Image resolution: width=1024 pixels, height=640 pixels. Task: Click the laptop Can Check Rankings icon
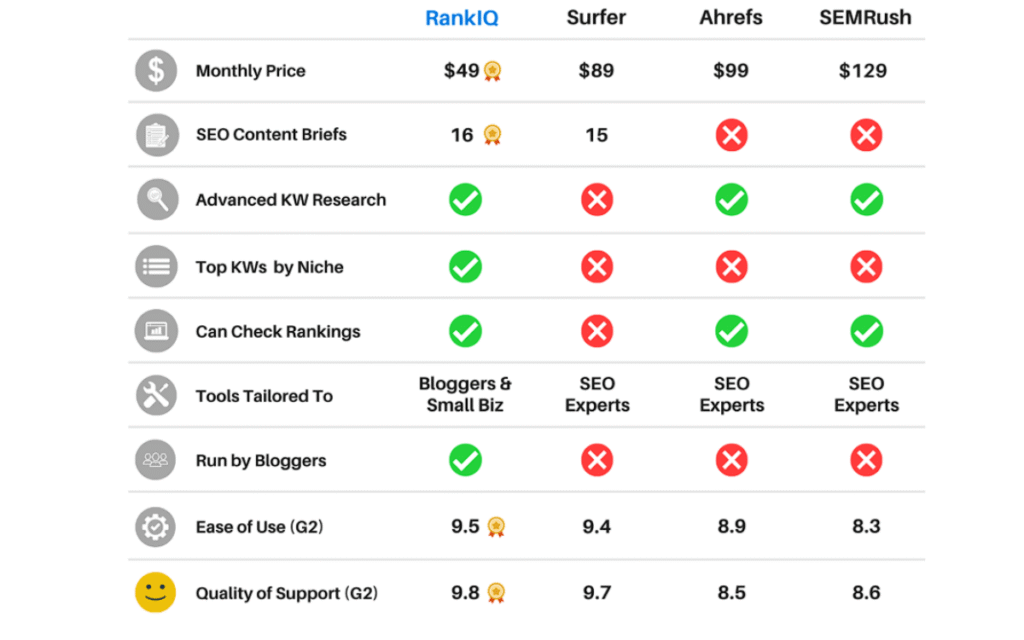[x=156, y=331]
